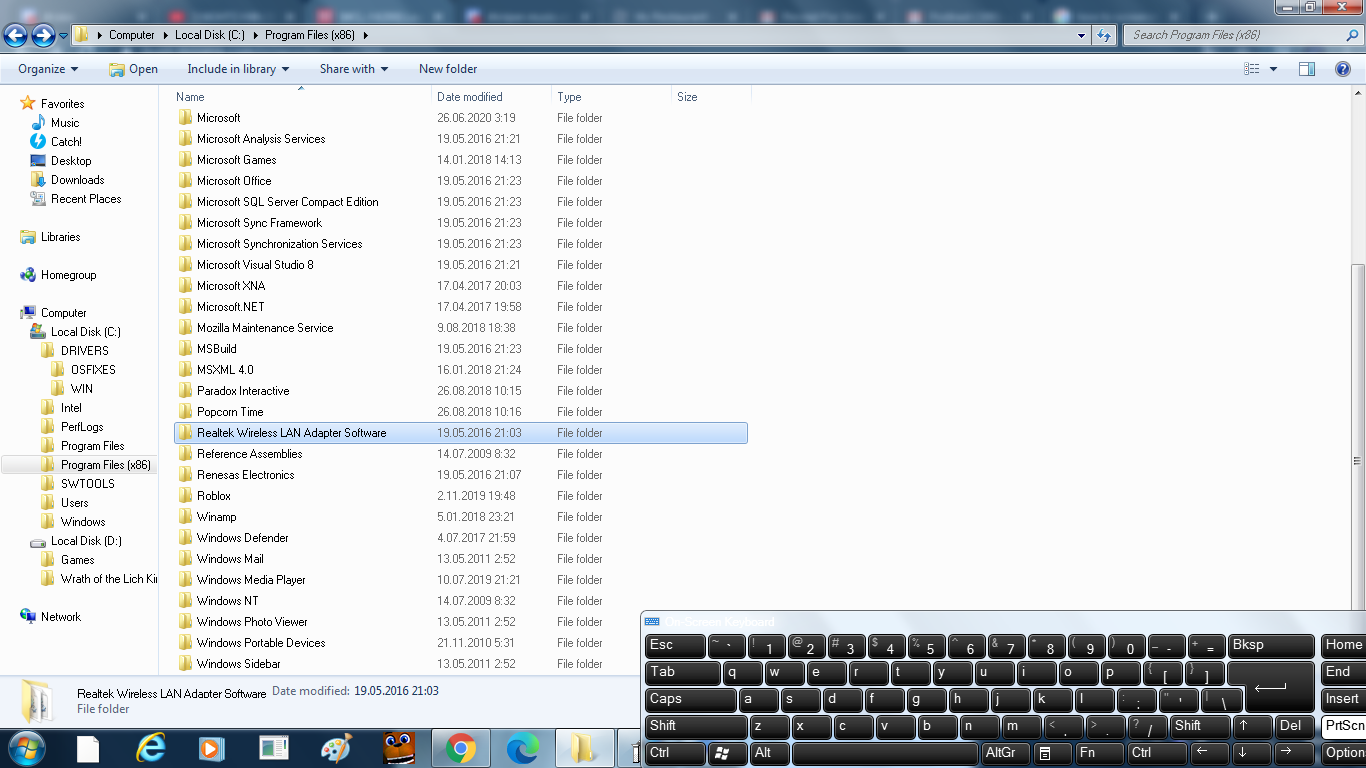Select Program Files in the navigation tree
Viewport: 1366px width, 768px height.
pos(92,446)
